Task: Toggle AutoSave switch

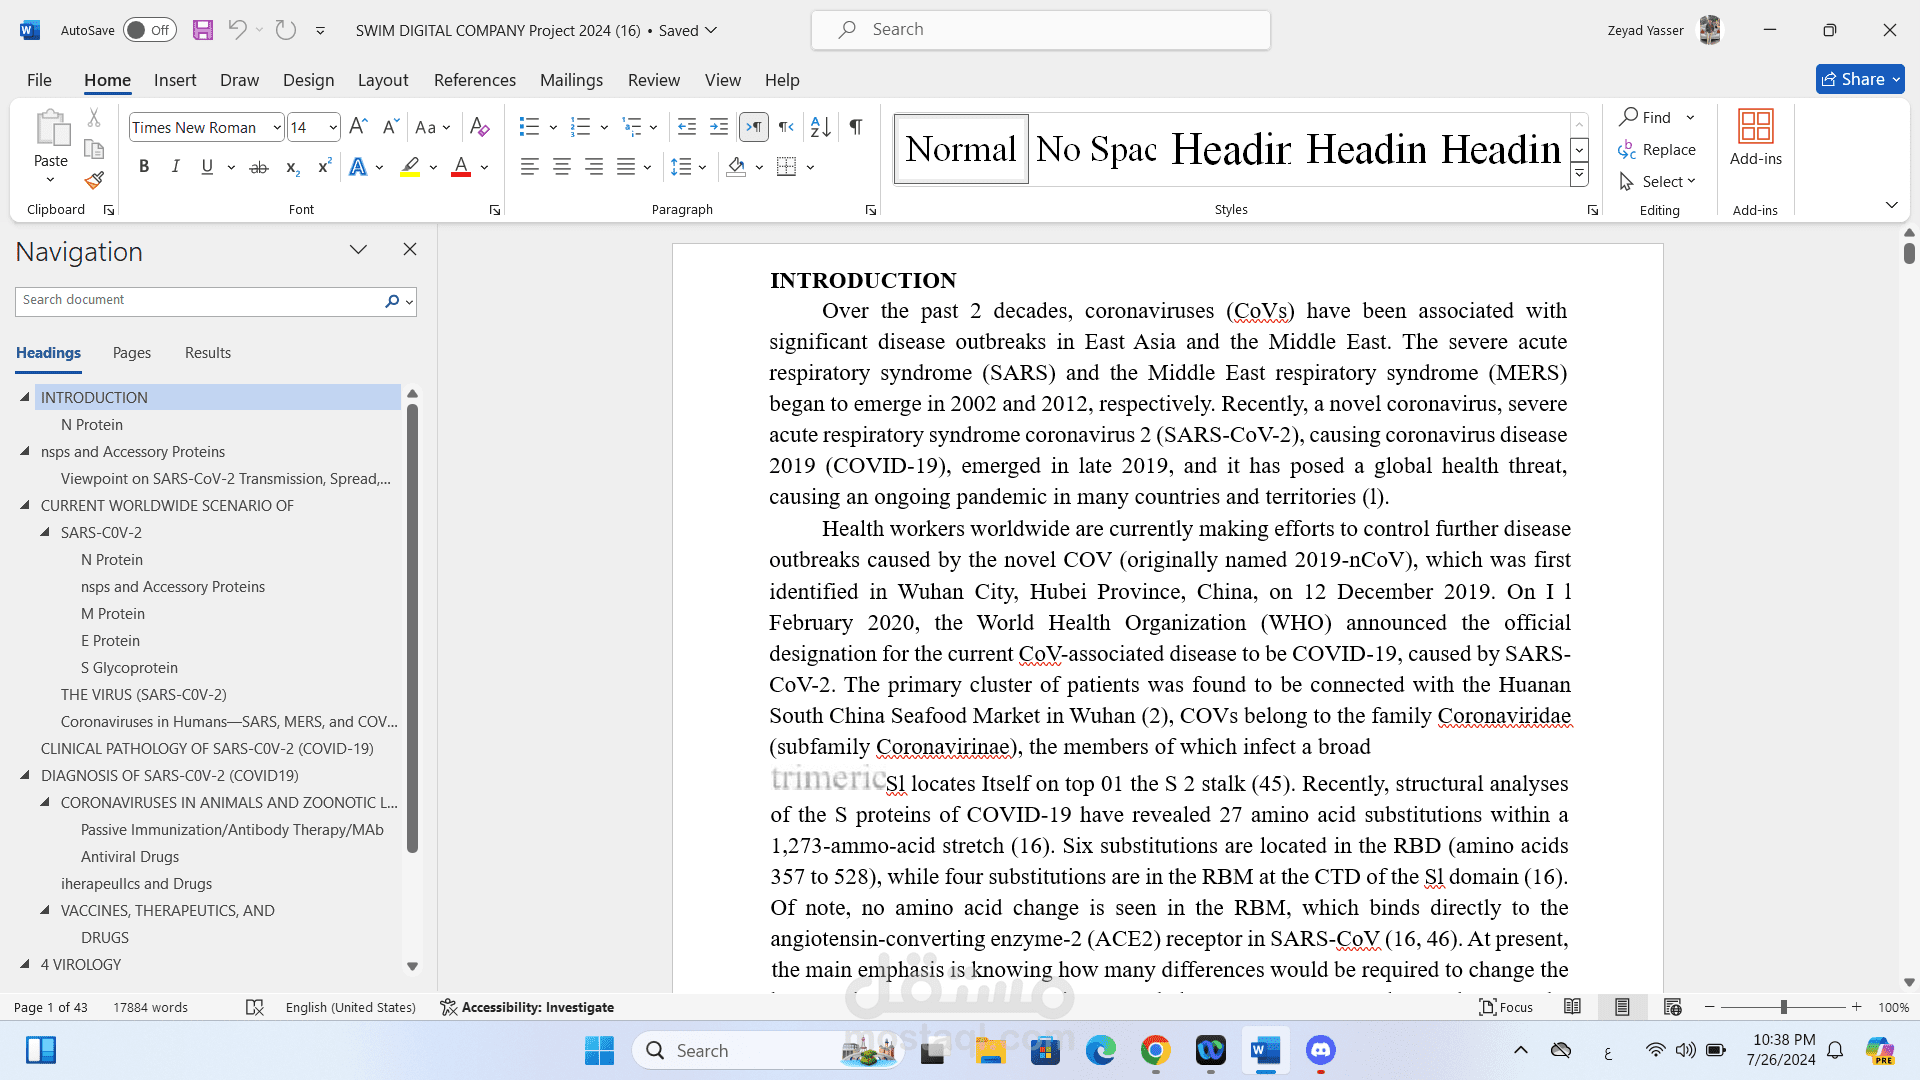Action: 150,30
